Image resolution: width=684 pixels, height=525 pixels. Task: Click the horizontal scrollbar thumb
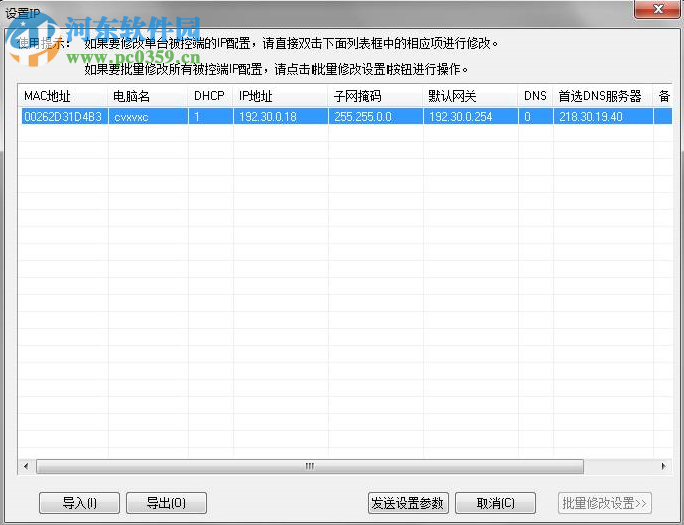(310, 466)
